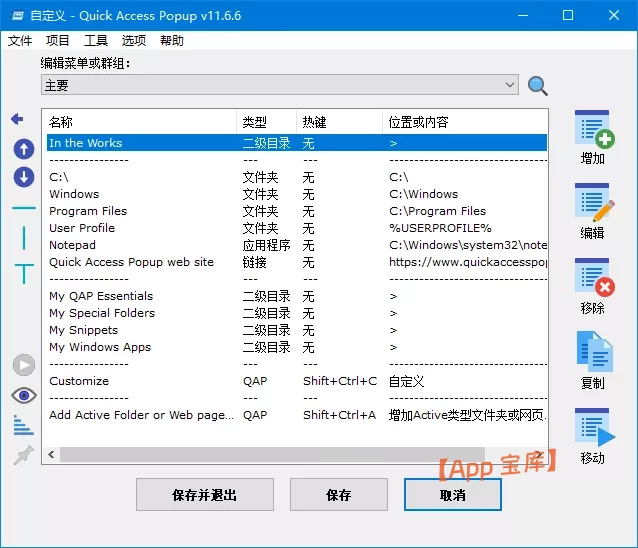Click the T-shaped text separator icon
638x548 pixels.
pos(24,273)
